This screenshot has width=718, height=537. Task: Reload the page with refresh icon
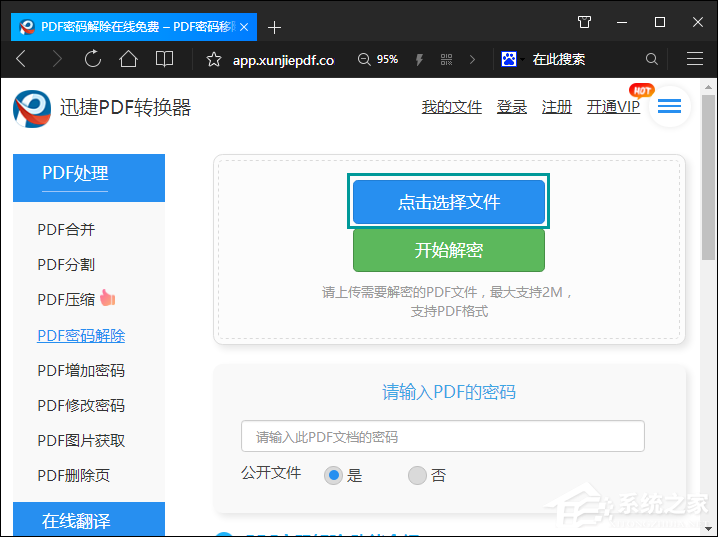pos(92,59)
